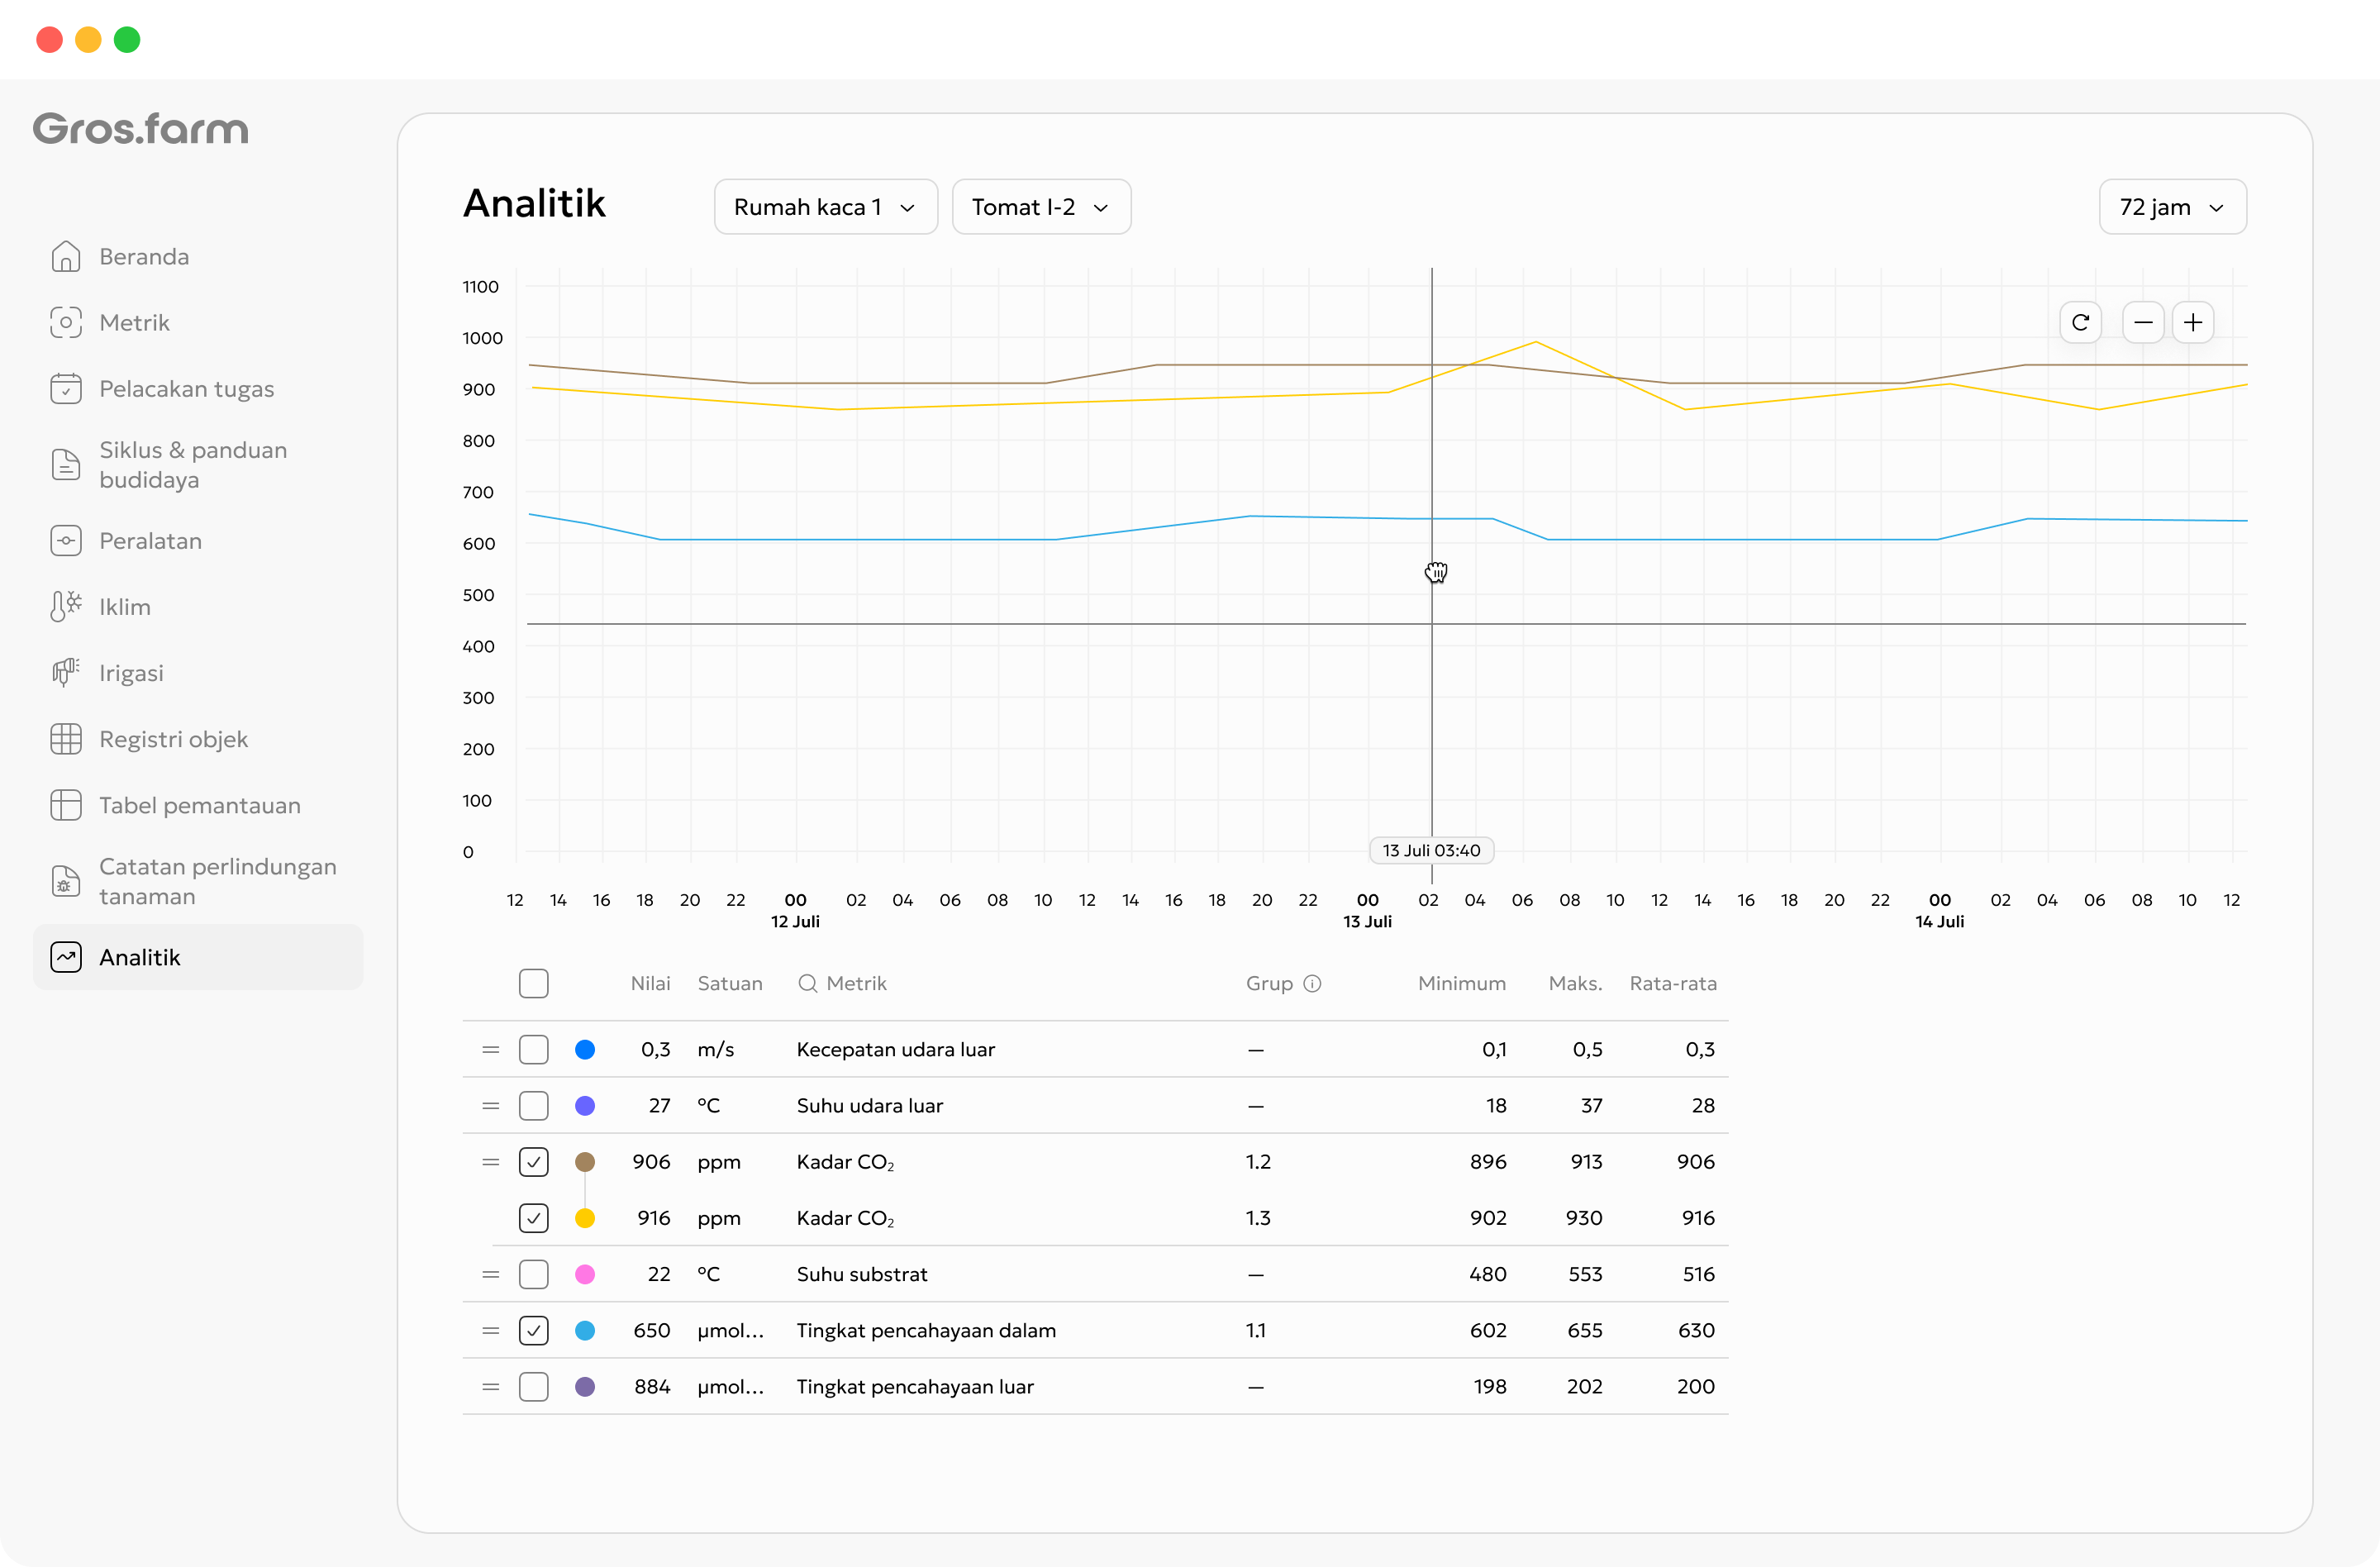Screen dimensions: 2380x1567
Task: Uncheck Tingkat pencahayaan dalam checkbox
Action: [x=534, y=1331]
